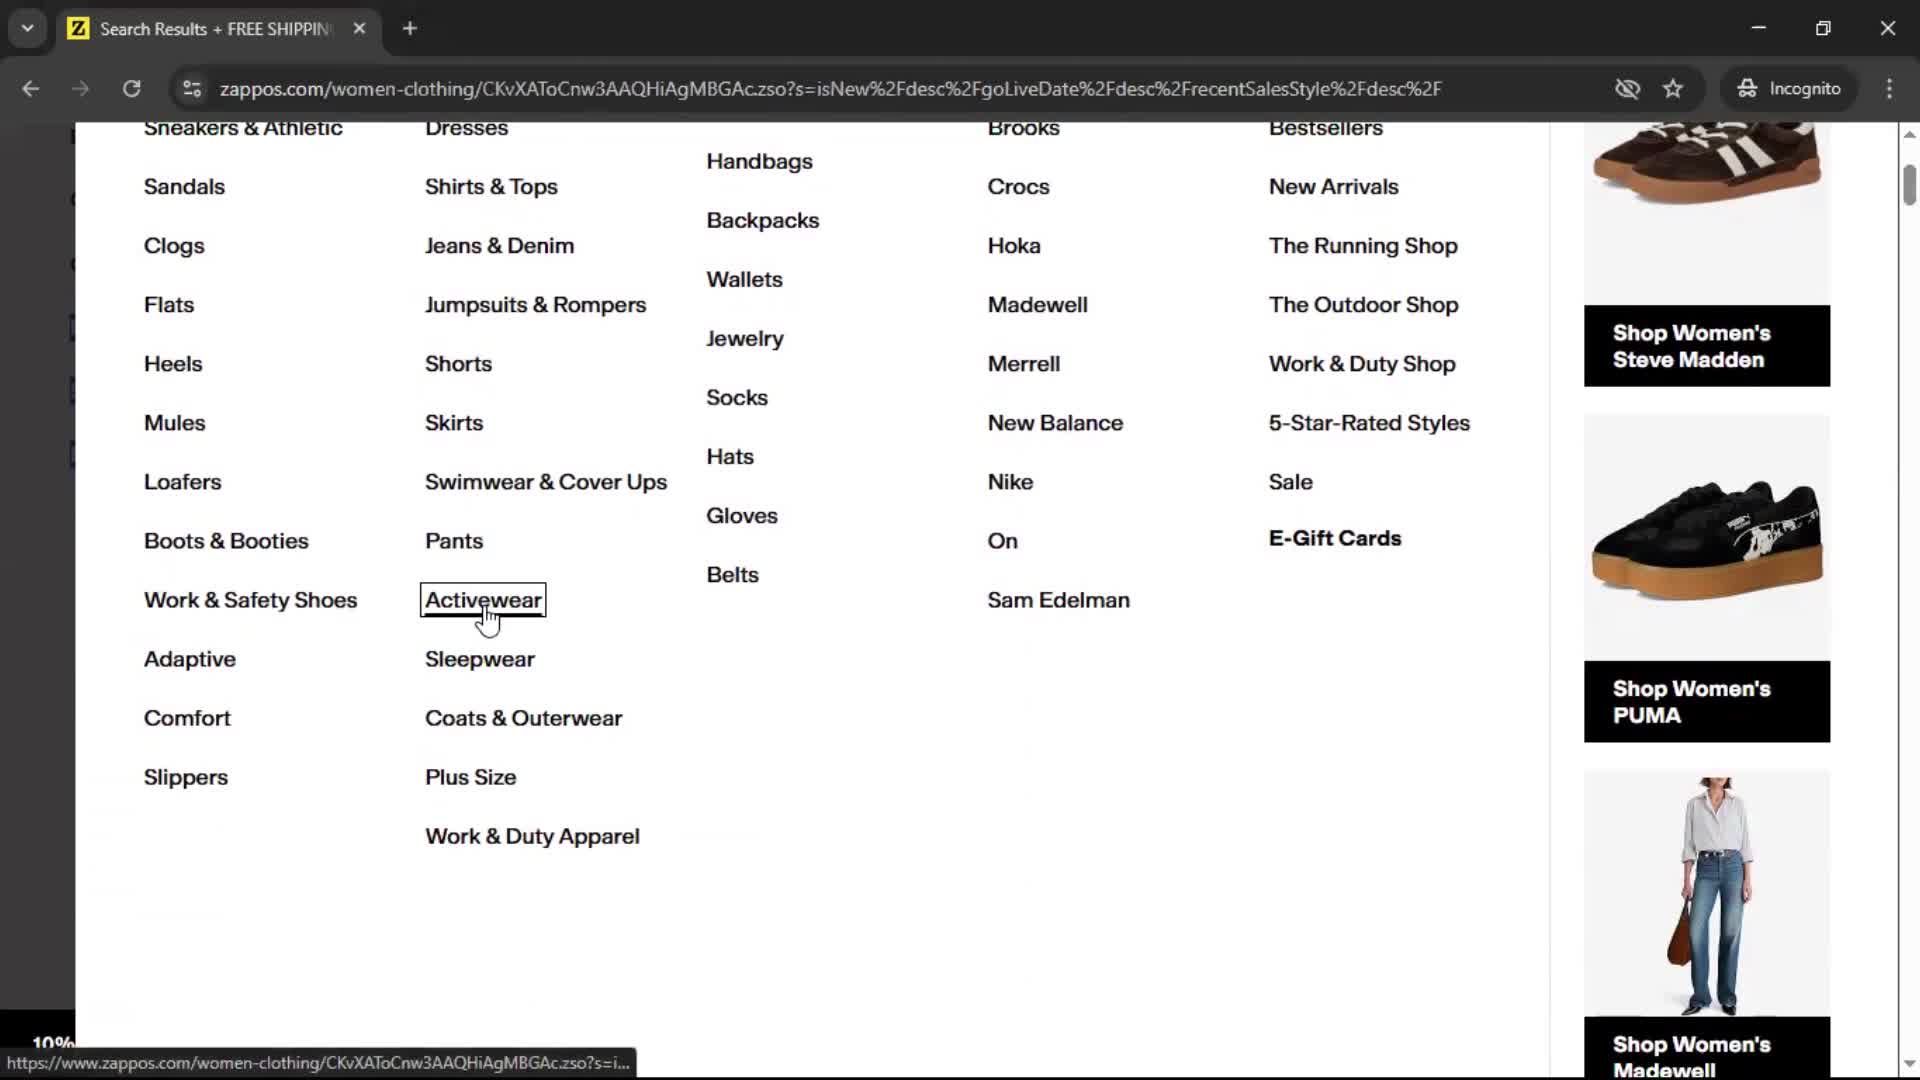Open Gloves category
1920x1080 pixels.
point(741,515)
